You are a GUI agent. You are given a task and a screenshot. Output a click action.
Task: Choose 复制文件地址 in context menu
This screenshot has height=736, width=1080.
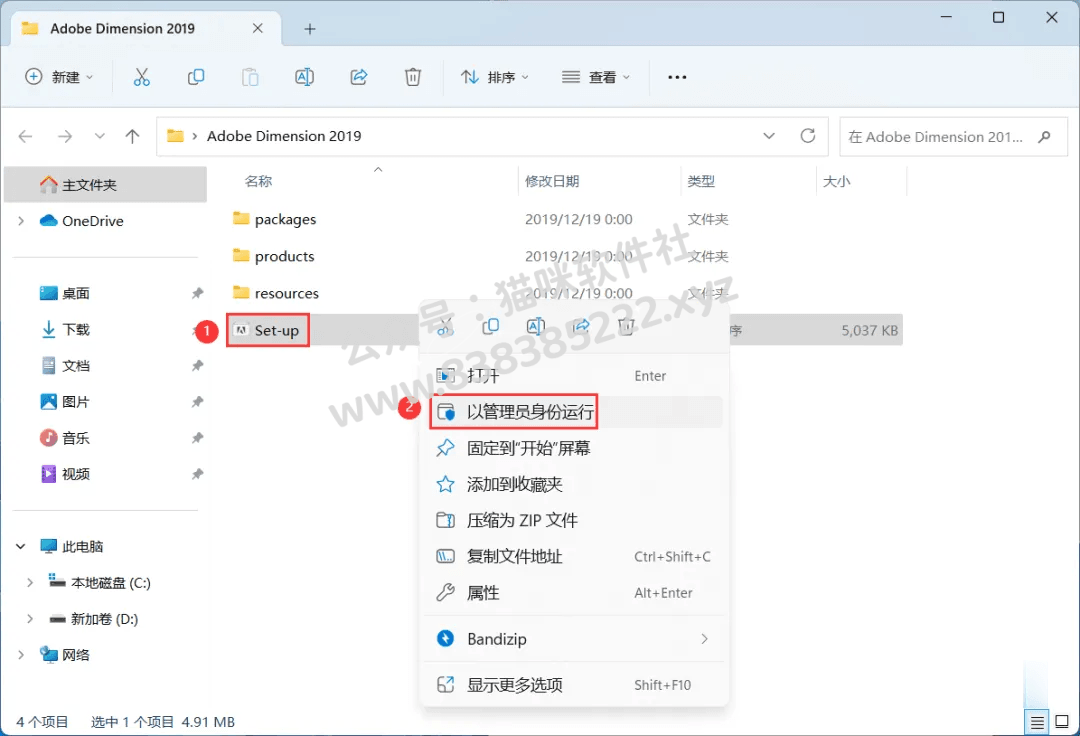pos(574,556)
